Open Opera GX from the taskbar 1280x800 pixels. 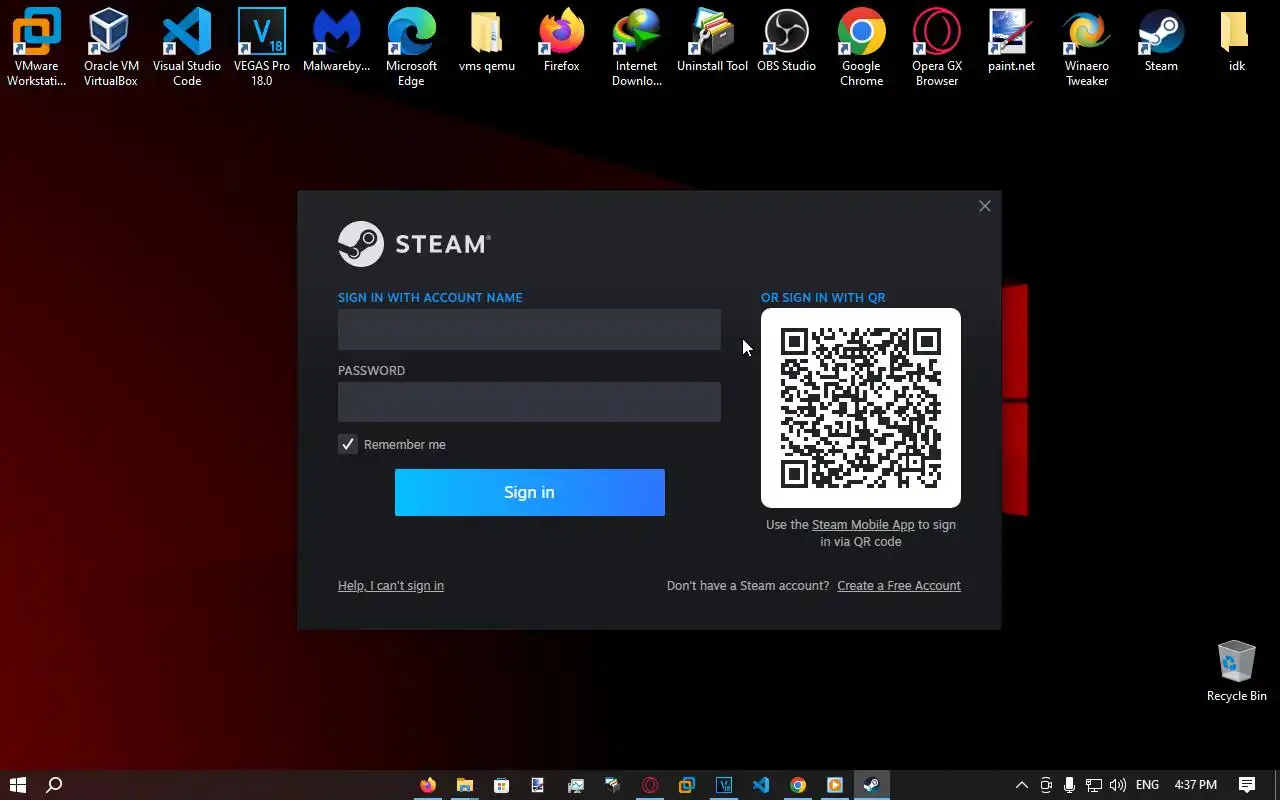tap(650, 785)
